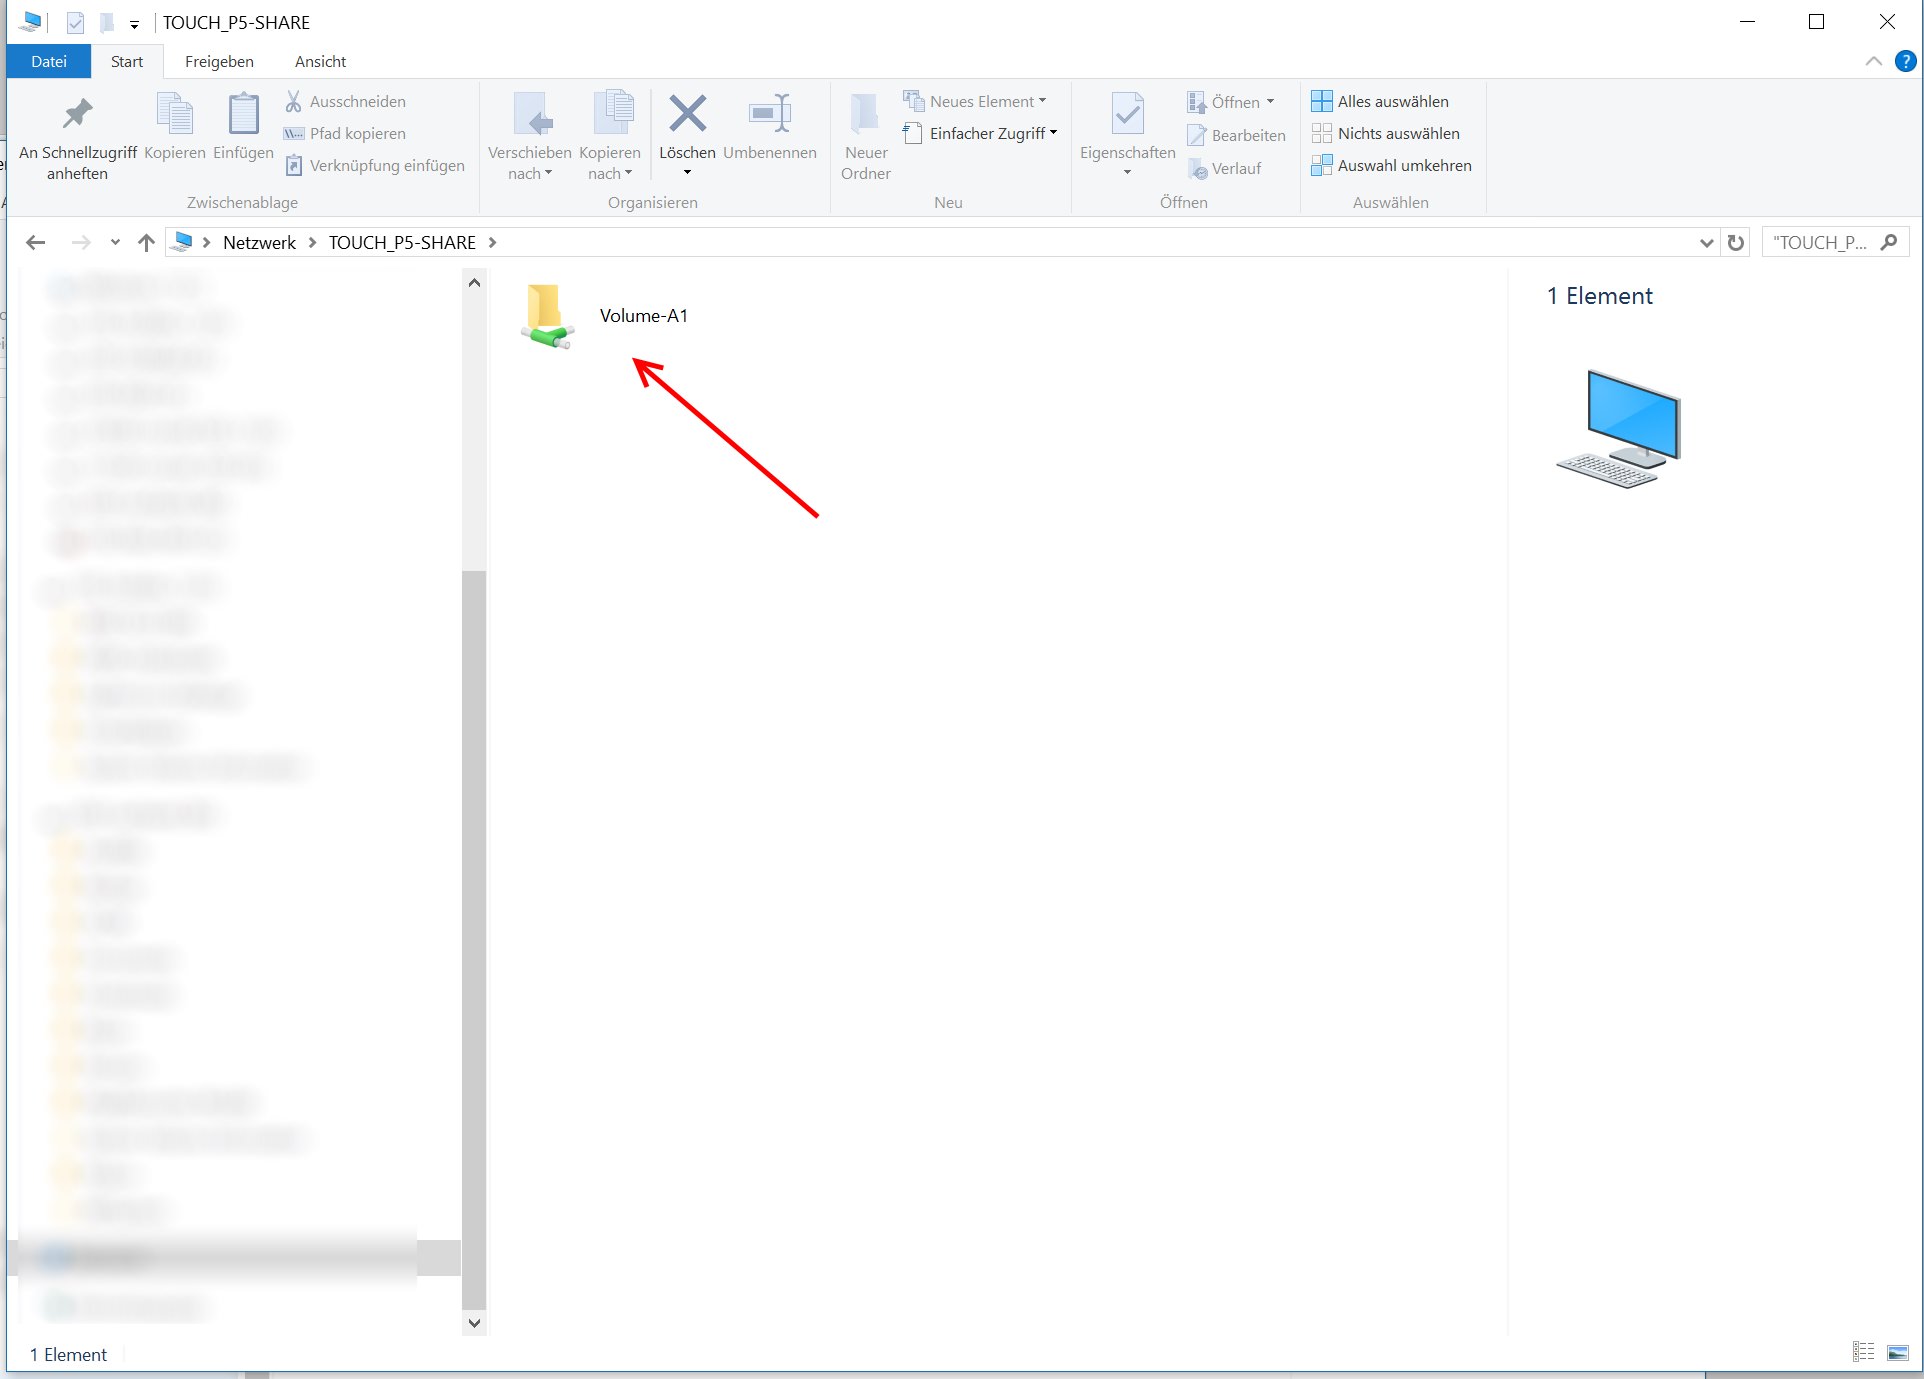Click TOUCH_P5-SHARE in the address breadcrumb
1924x1379 pixels.
click(402, 242)
